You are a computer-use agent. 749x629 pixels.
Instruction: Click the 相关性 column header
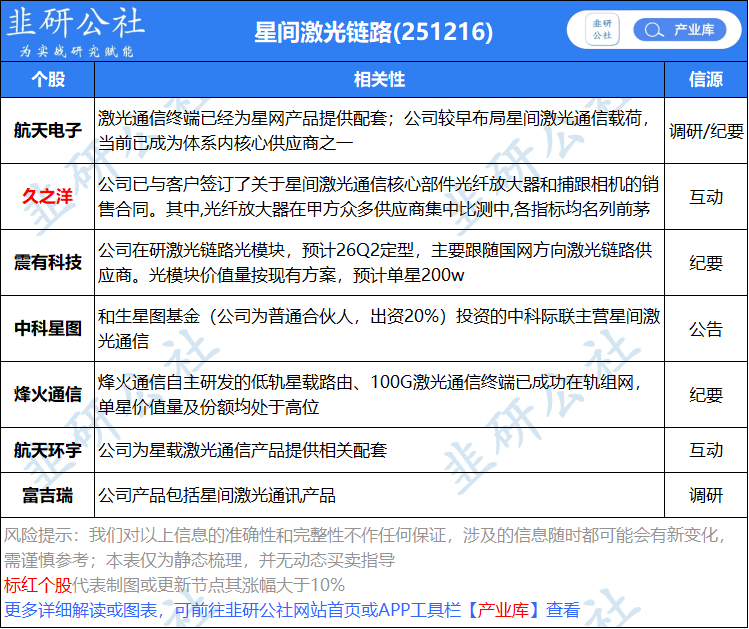click(x=379, y=79)
